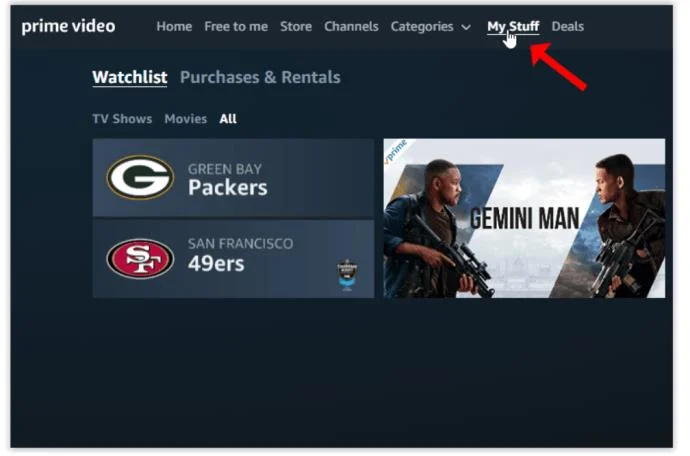Screen dimensions: 690x456
Task: Click the Categories chevron arrow
Action: tap(466, 27)
